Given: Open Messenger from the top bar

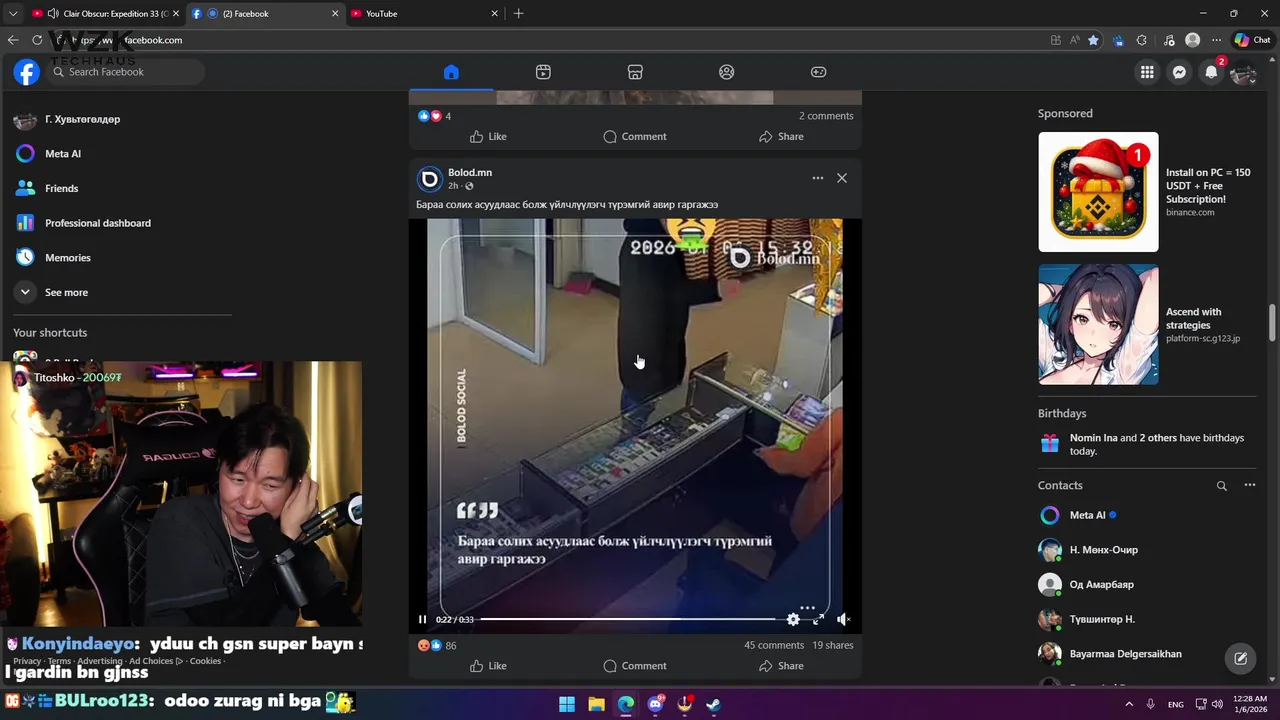Looking at the screenshot, I should point(1180,72).
